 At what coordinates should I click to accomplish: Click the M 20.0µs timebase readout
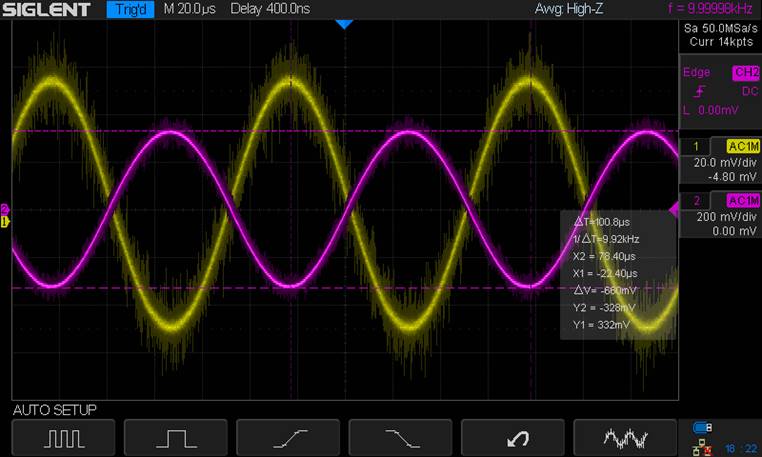tap(190, 9)
